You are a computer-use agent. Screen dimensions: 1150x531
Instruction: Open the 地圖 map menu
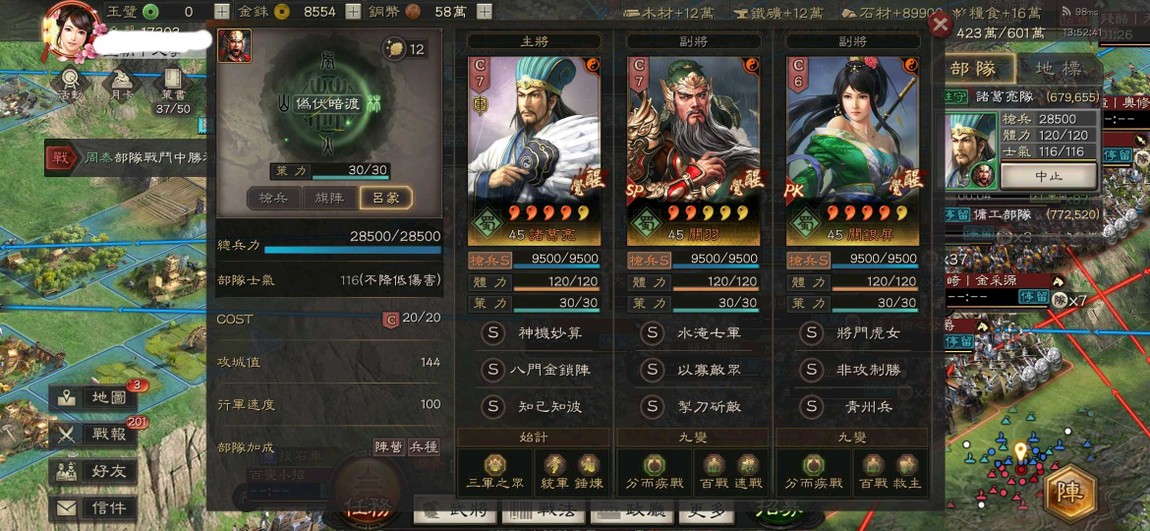point(93,398)
